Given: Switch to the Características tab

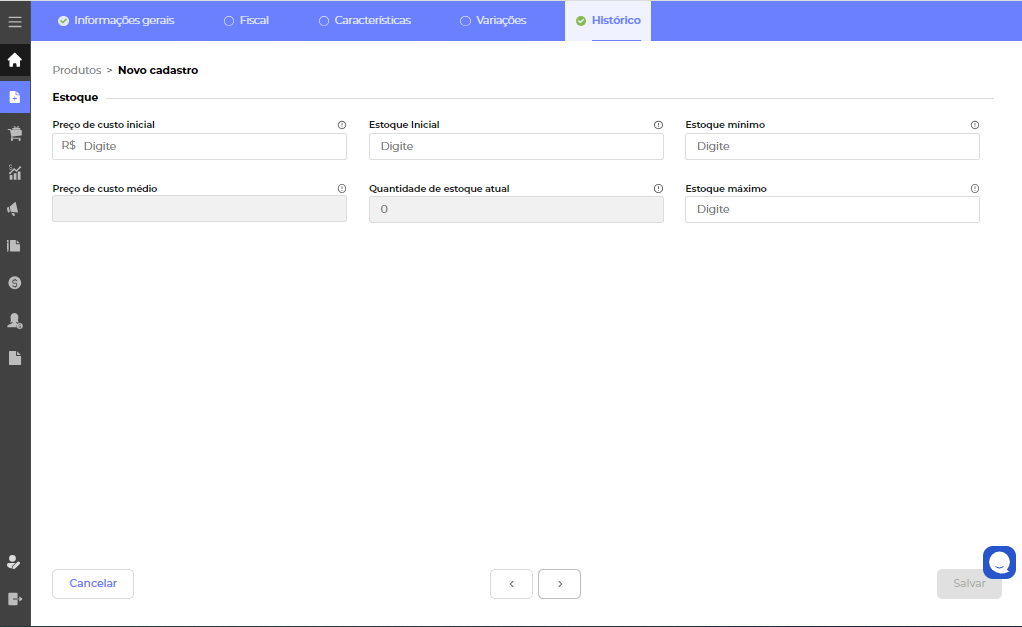Looking at the screenshot, I should (x=365, y=20).
